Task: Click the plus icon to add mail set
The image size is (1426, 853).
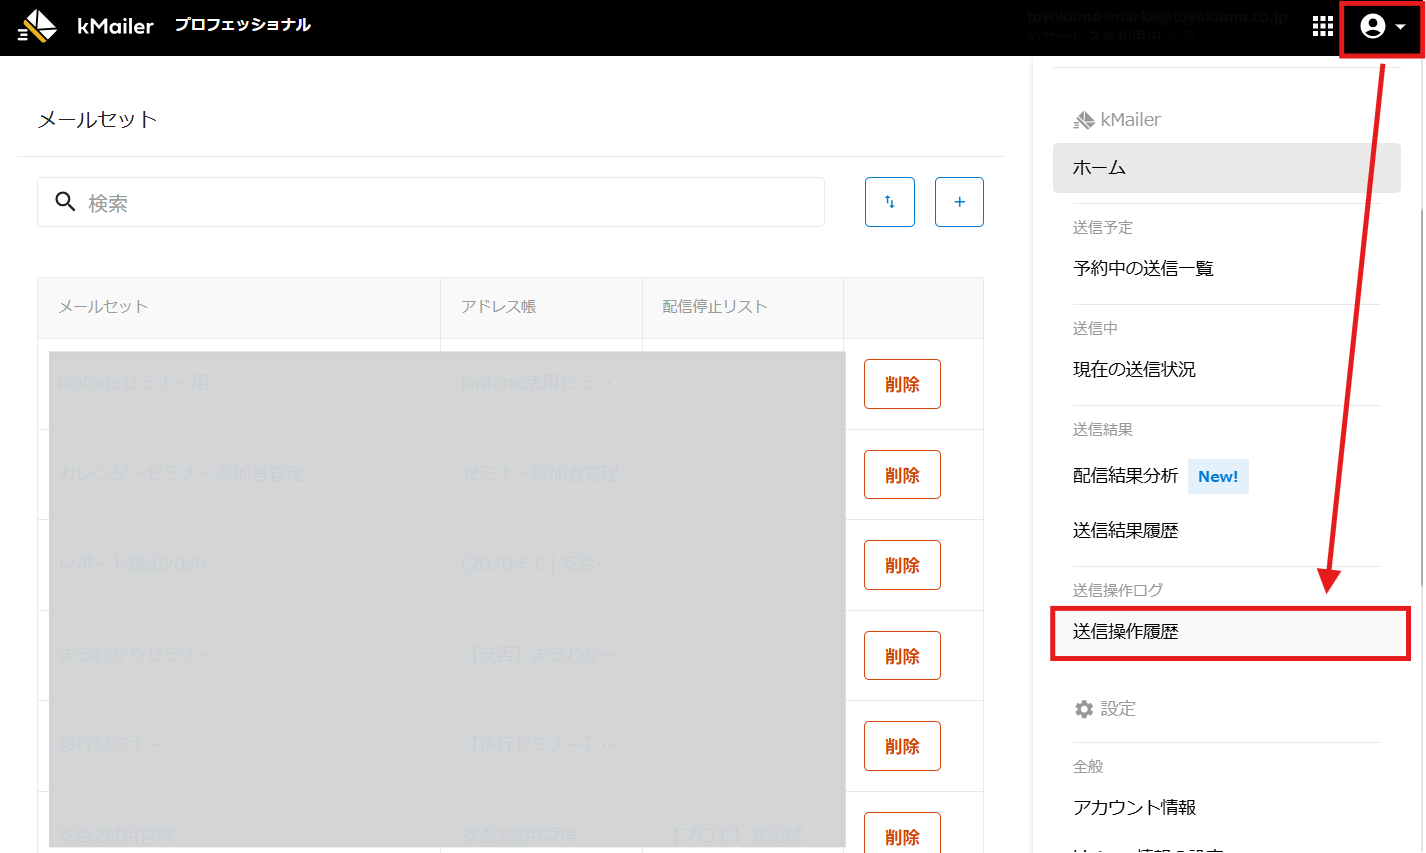Action: [x=959, y=202]
